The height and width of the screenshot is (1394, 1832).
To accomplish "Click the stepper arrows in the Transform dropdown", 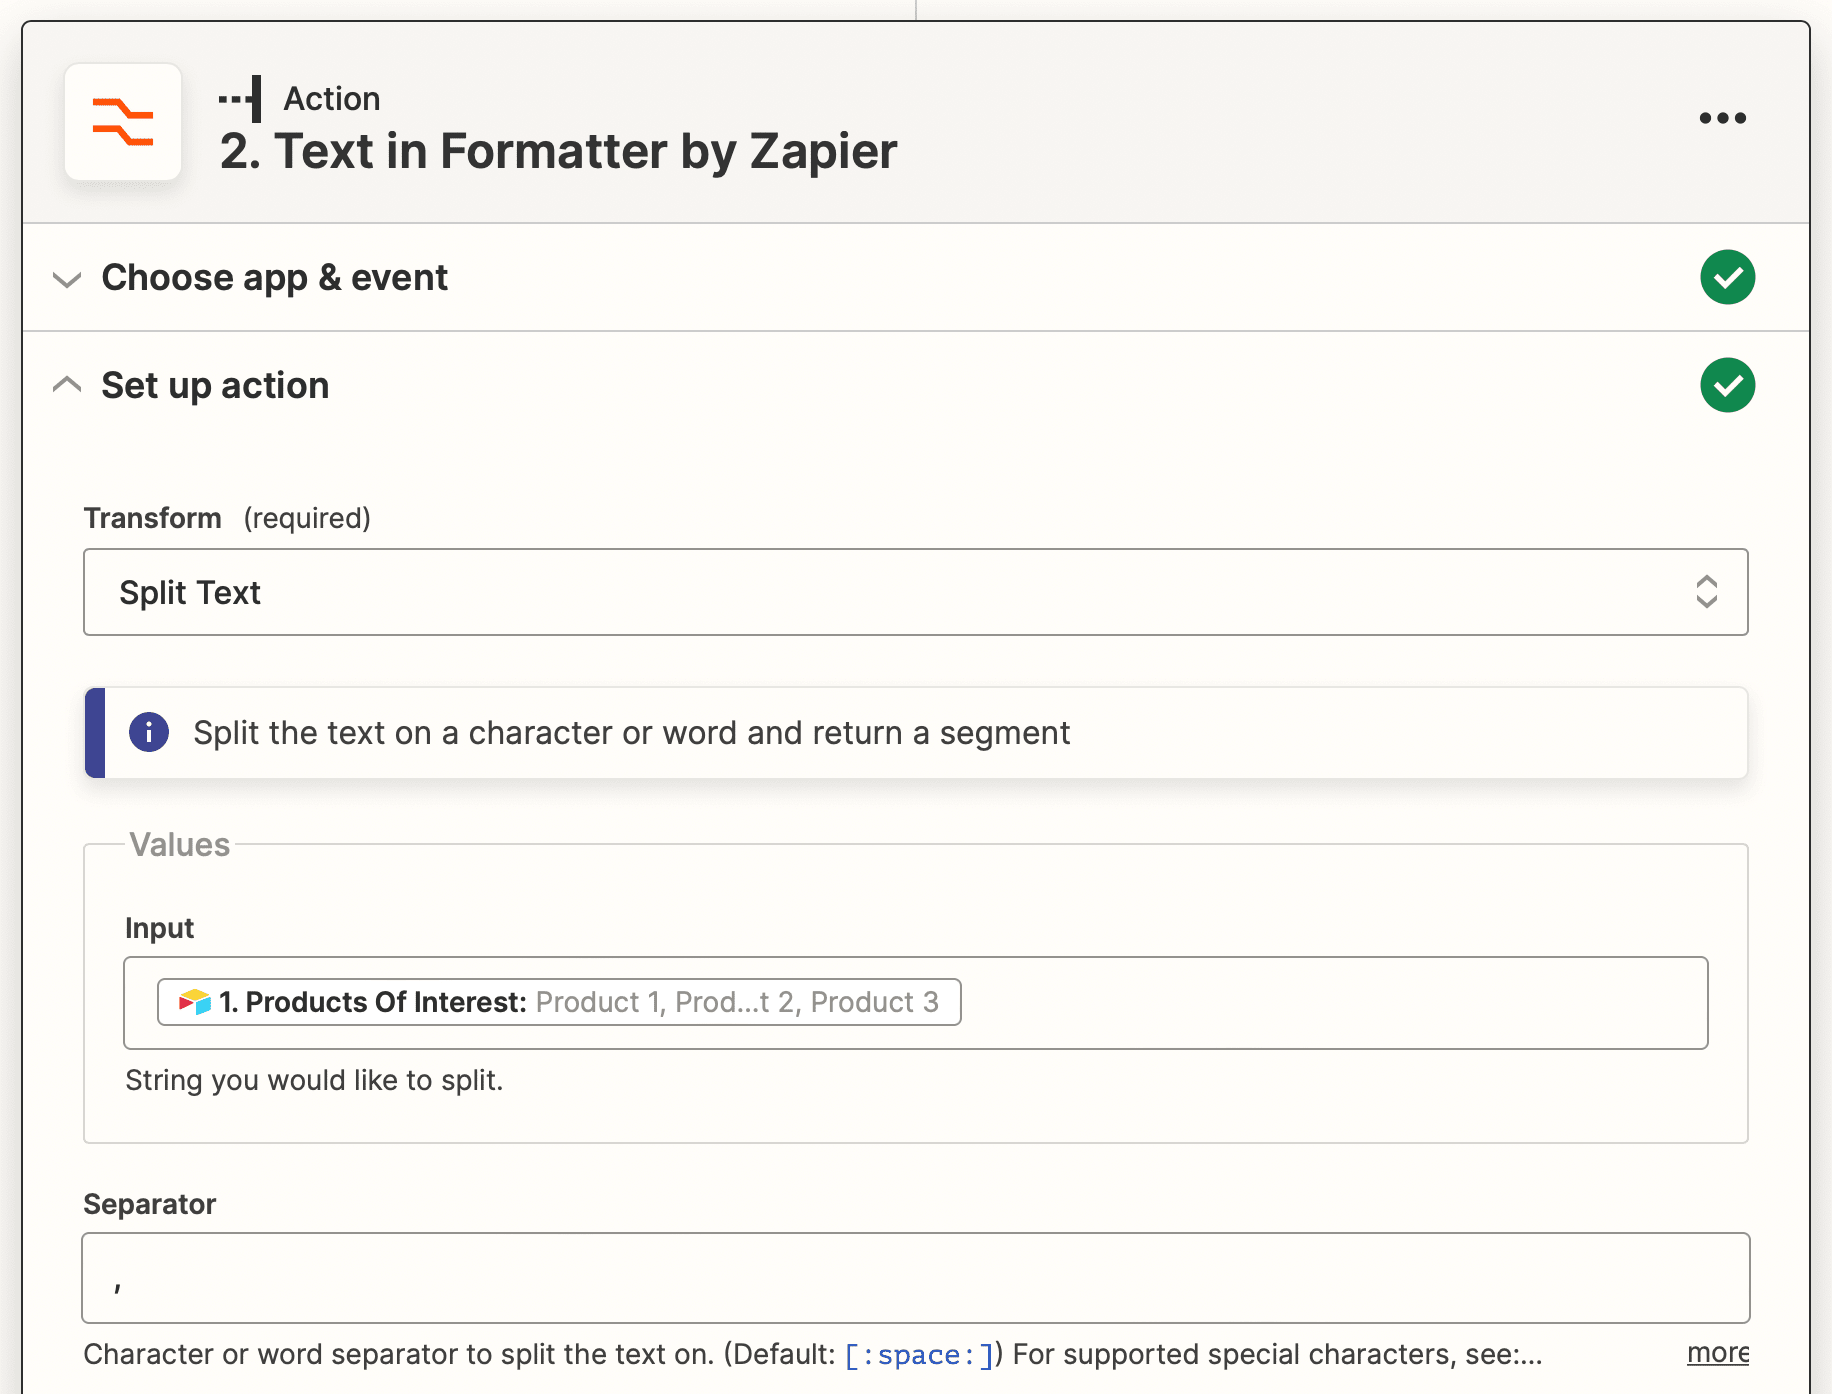I will click(1708, 592).
